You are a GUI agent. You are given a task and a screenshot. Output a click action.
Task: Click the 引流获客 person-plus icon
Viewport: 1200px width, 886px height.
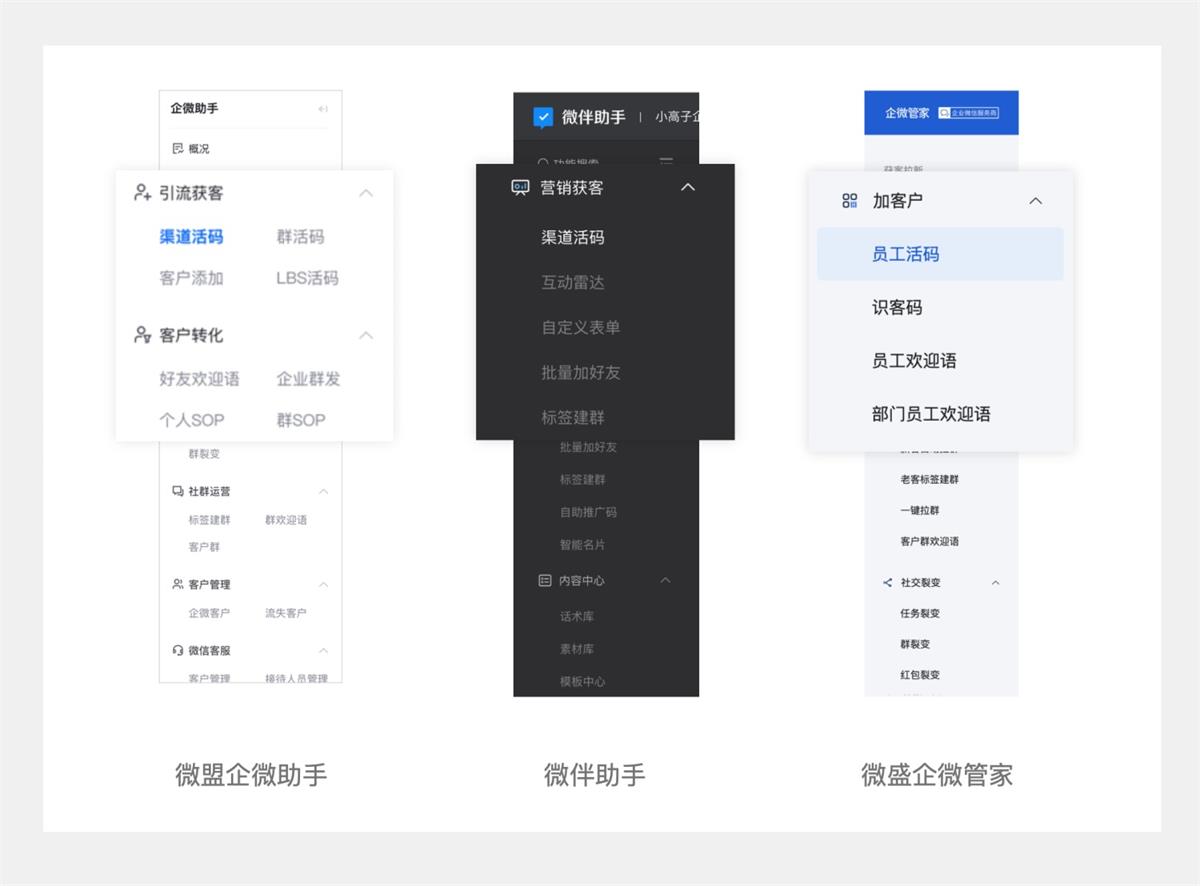tap(143, 192)
